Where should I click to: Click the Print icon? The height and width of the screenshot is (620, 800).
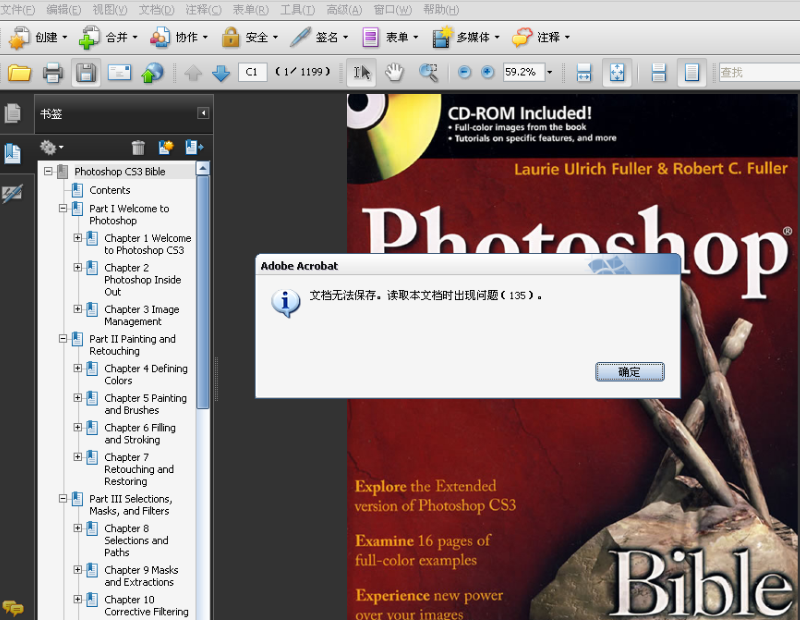pos(53,73)
